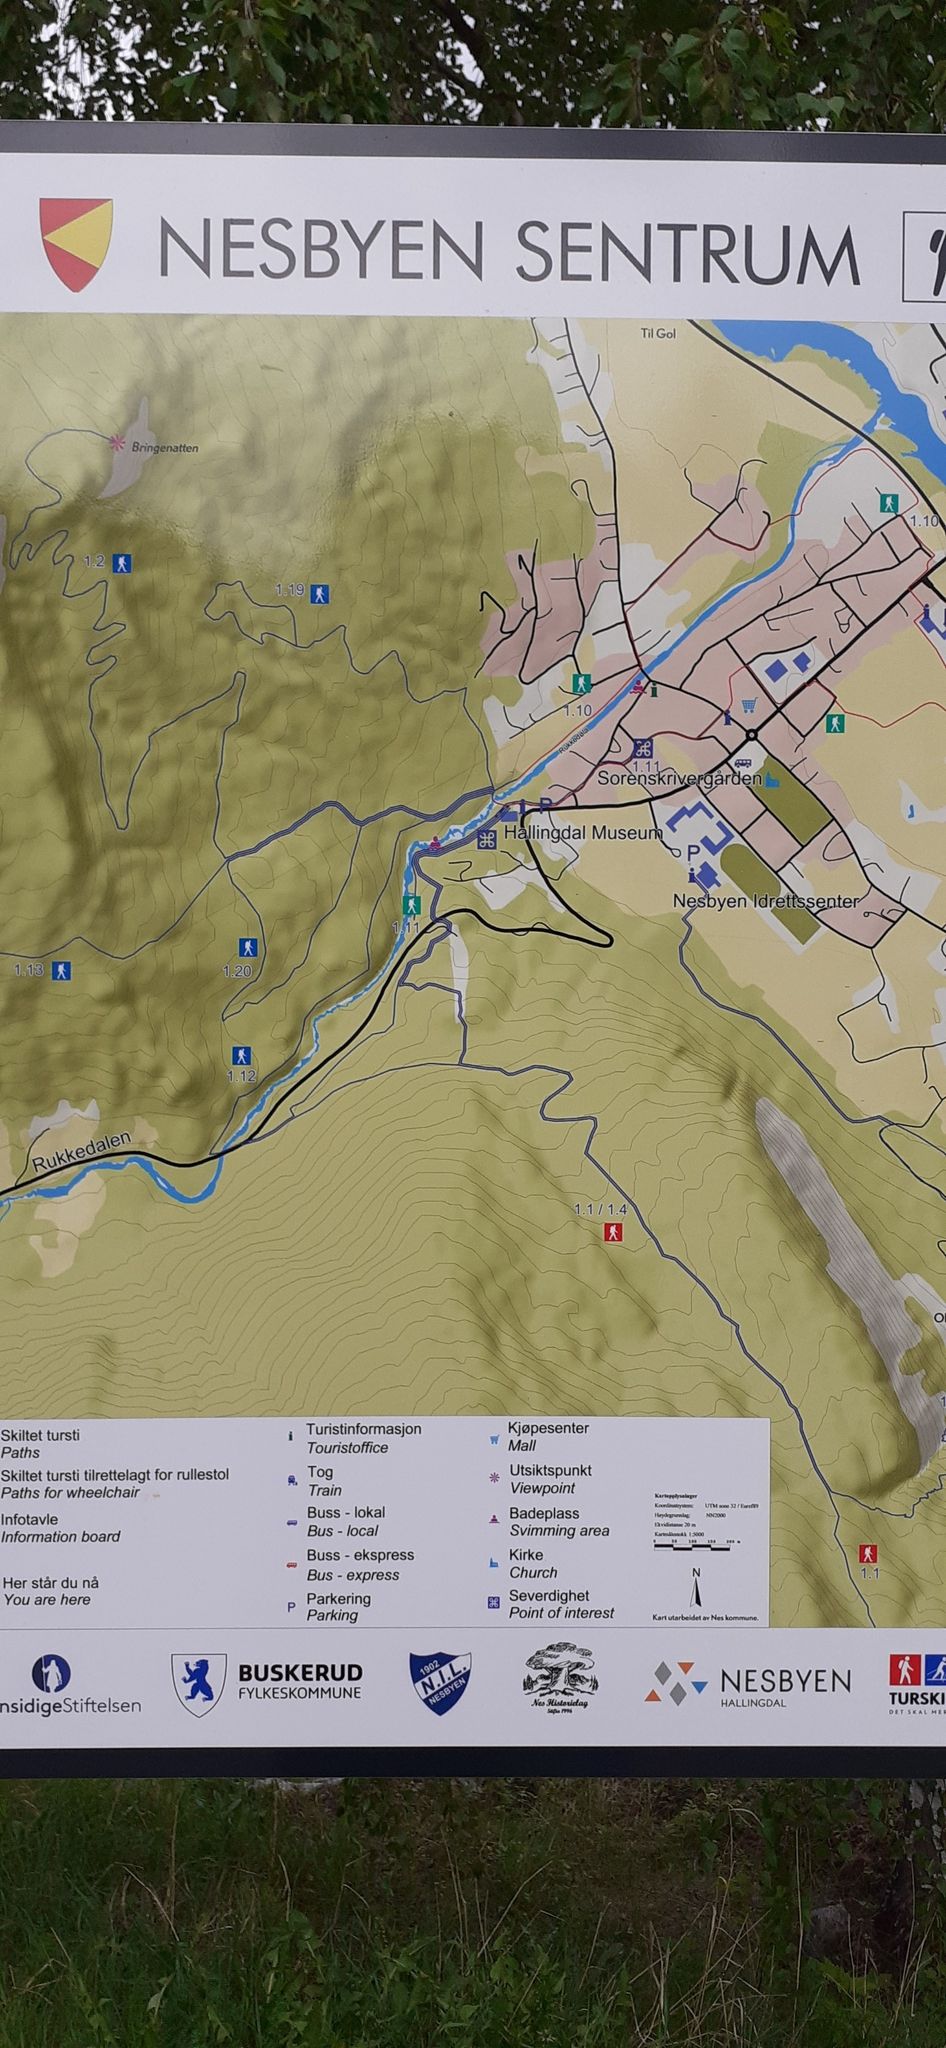Click the red and yellow coat of arms

pos(76,245)
